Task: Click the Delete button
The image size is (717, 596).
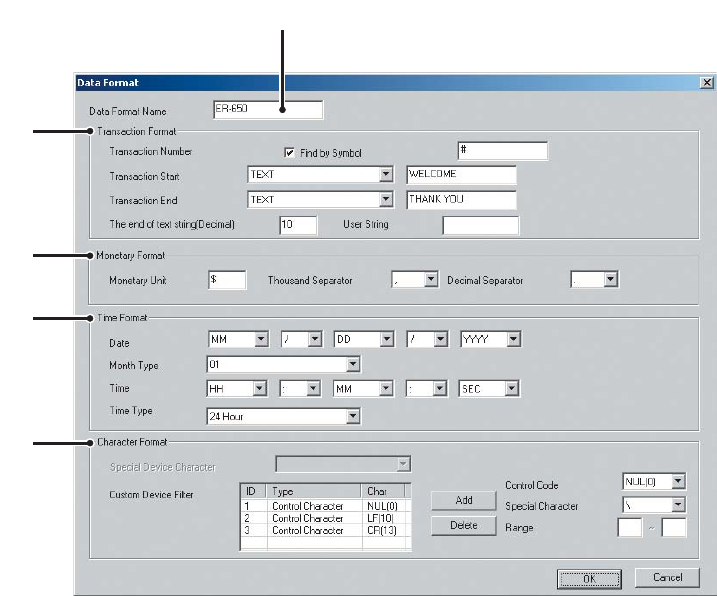Action: (464, 526)
